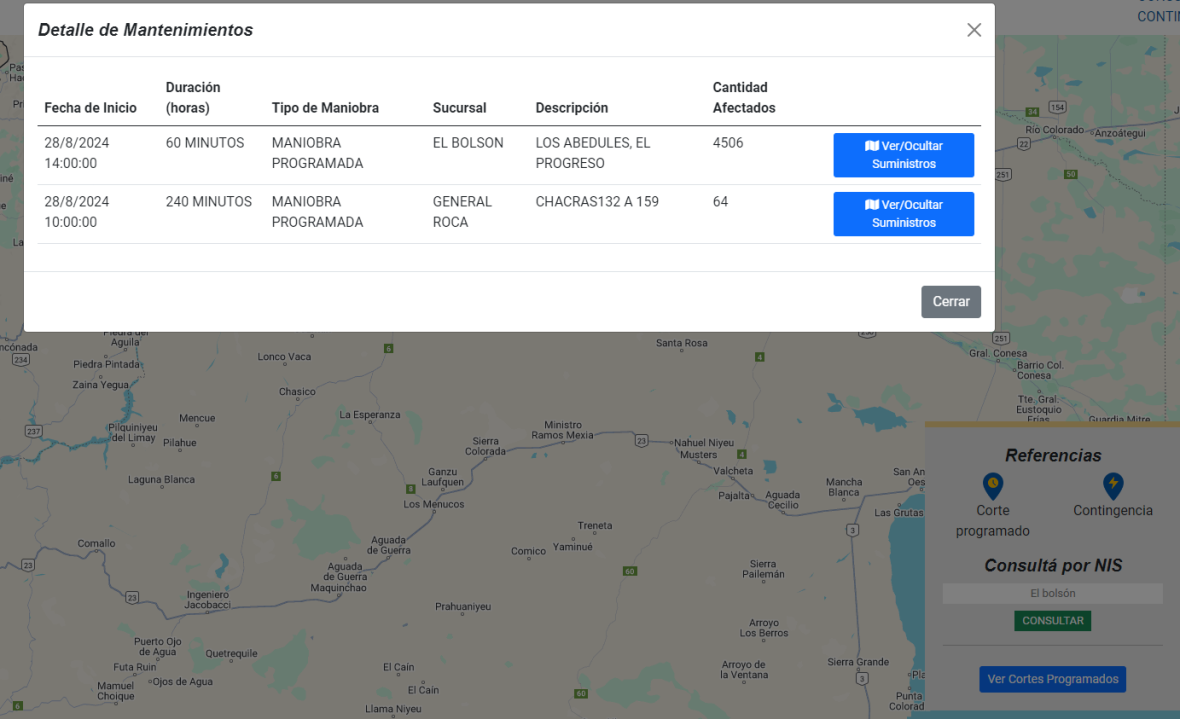The height and width of the screenshot is (719, 1180).
Task: Click route 8 marker near Ganzu Laufquen
Action: [x=409, y=488]
